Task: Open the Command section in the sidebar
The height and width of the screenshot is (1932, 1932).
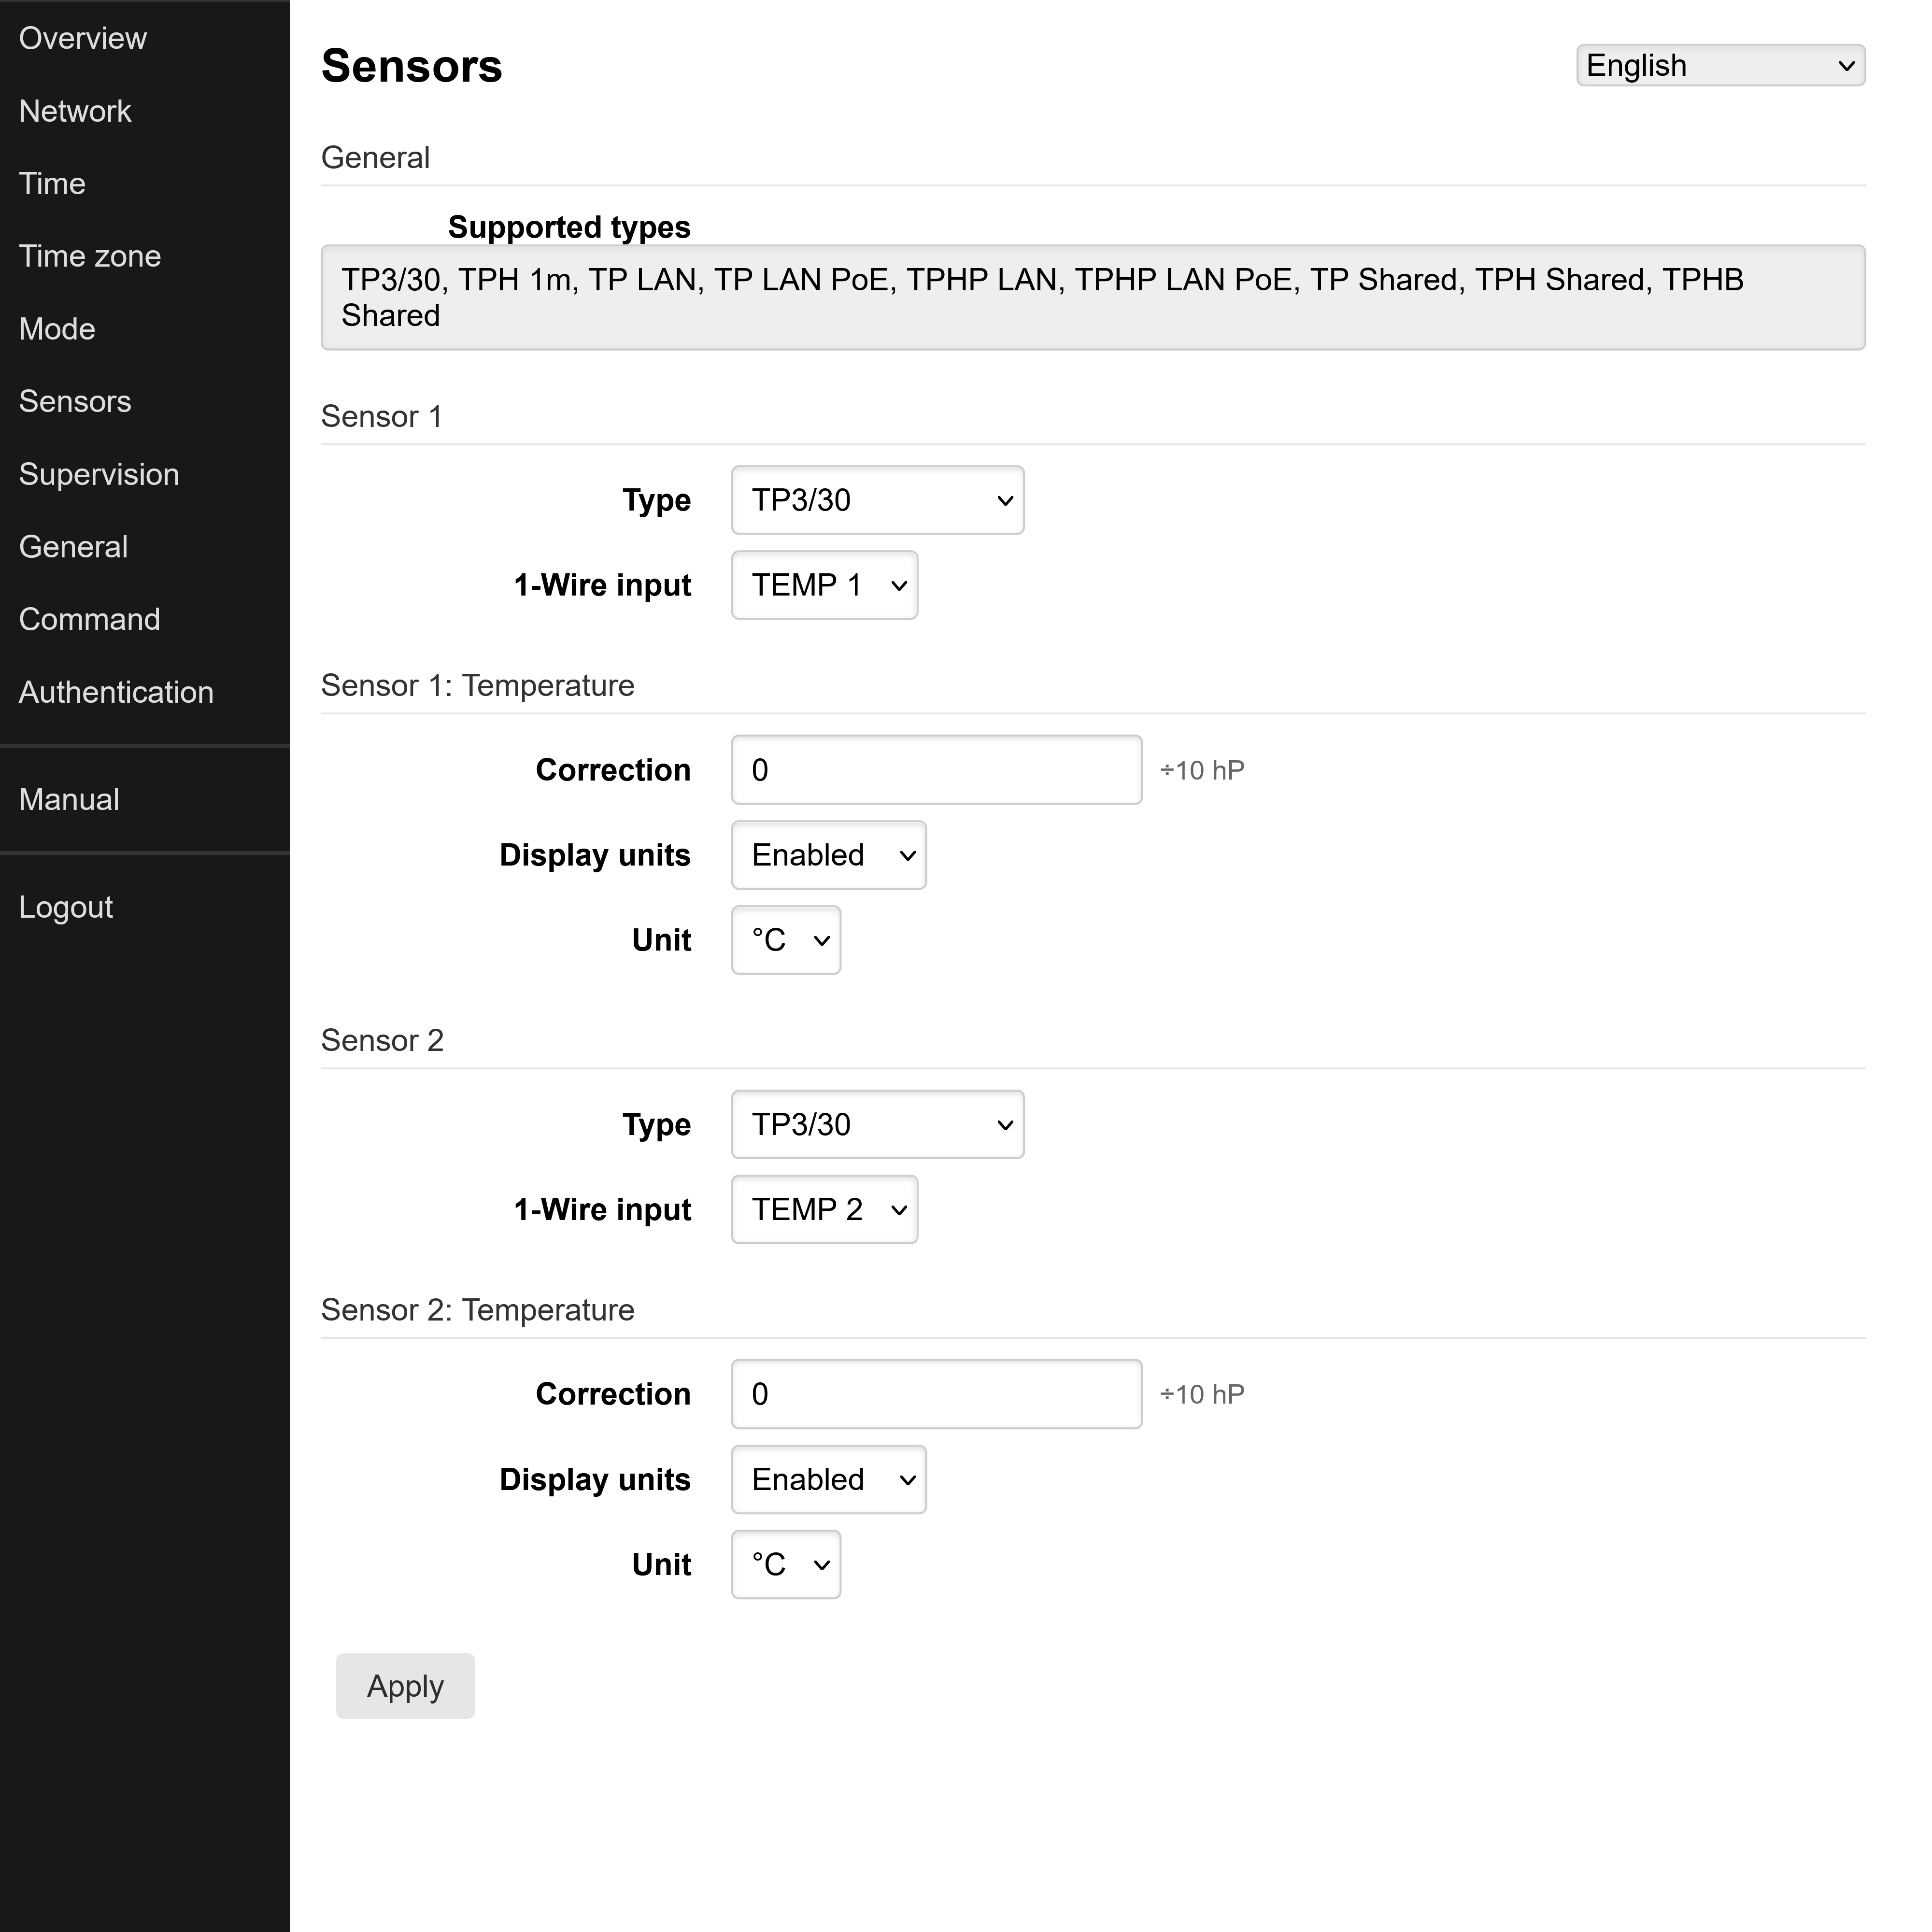Action: click(89, 619)
